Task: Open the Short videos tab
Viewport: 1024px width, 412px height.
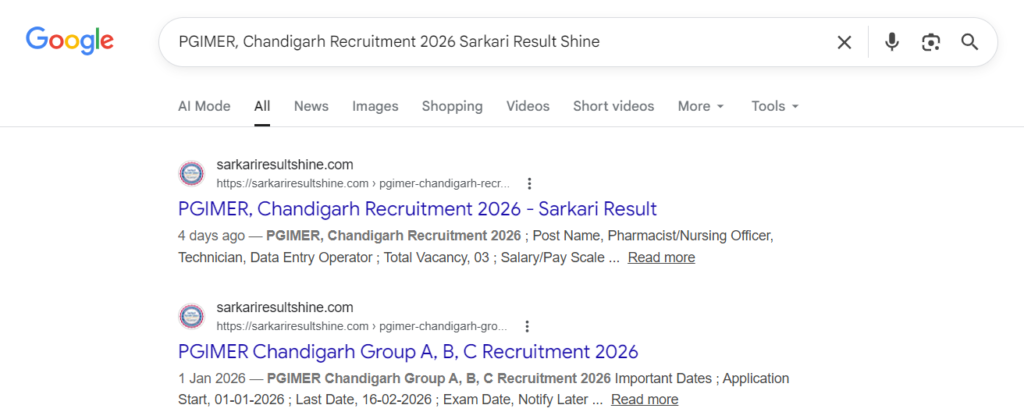Action: tap(613, 106)
